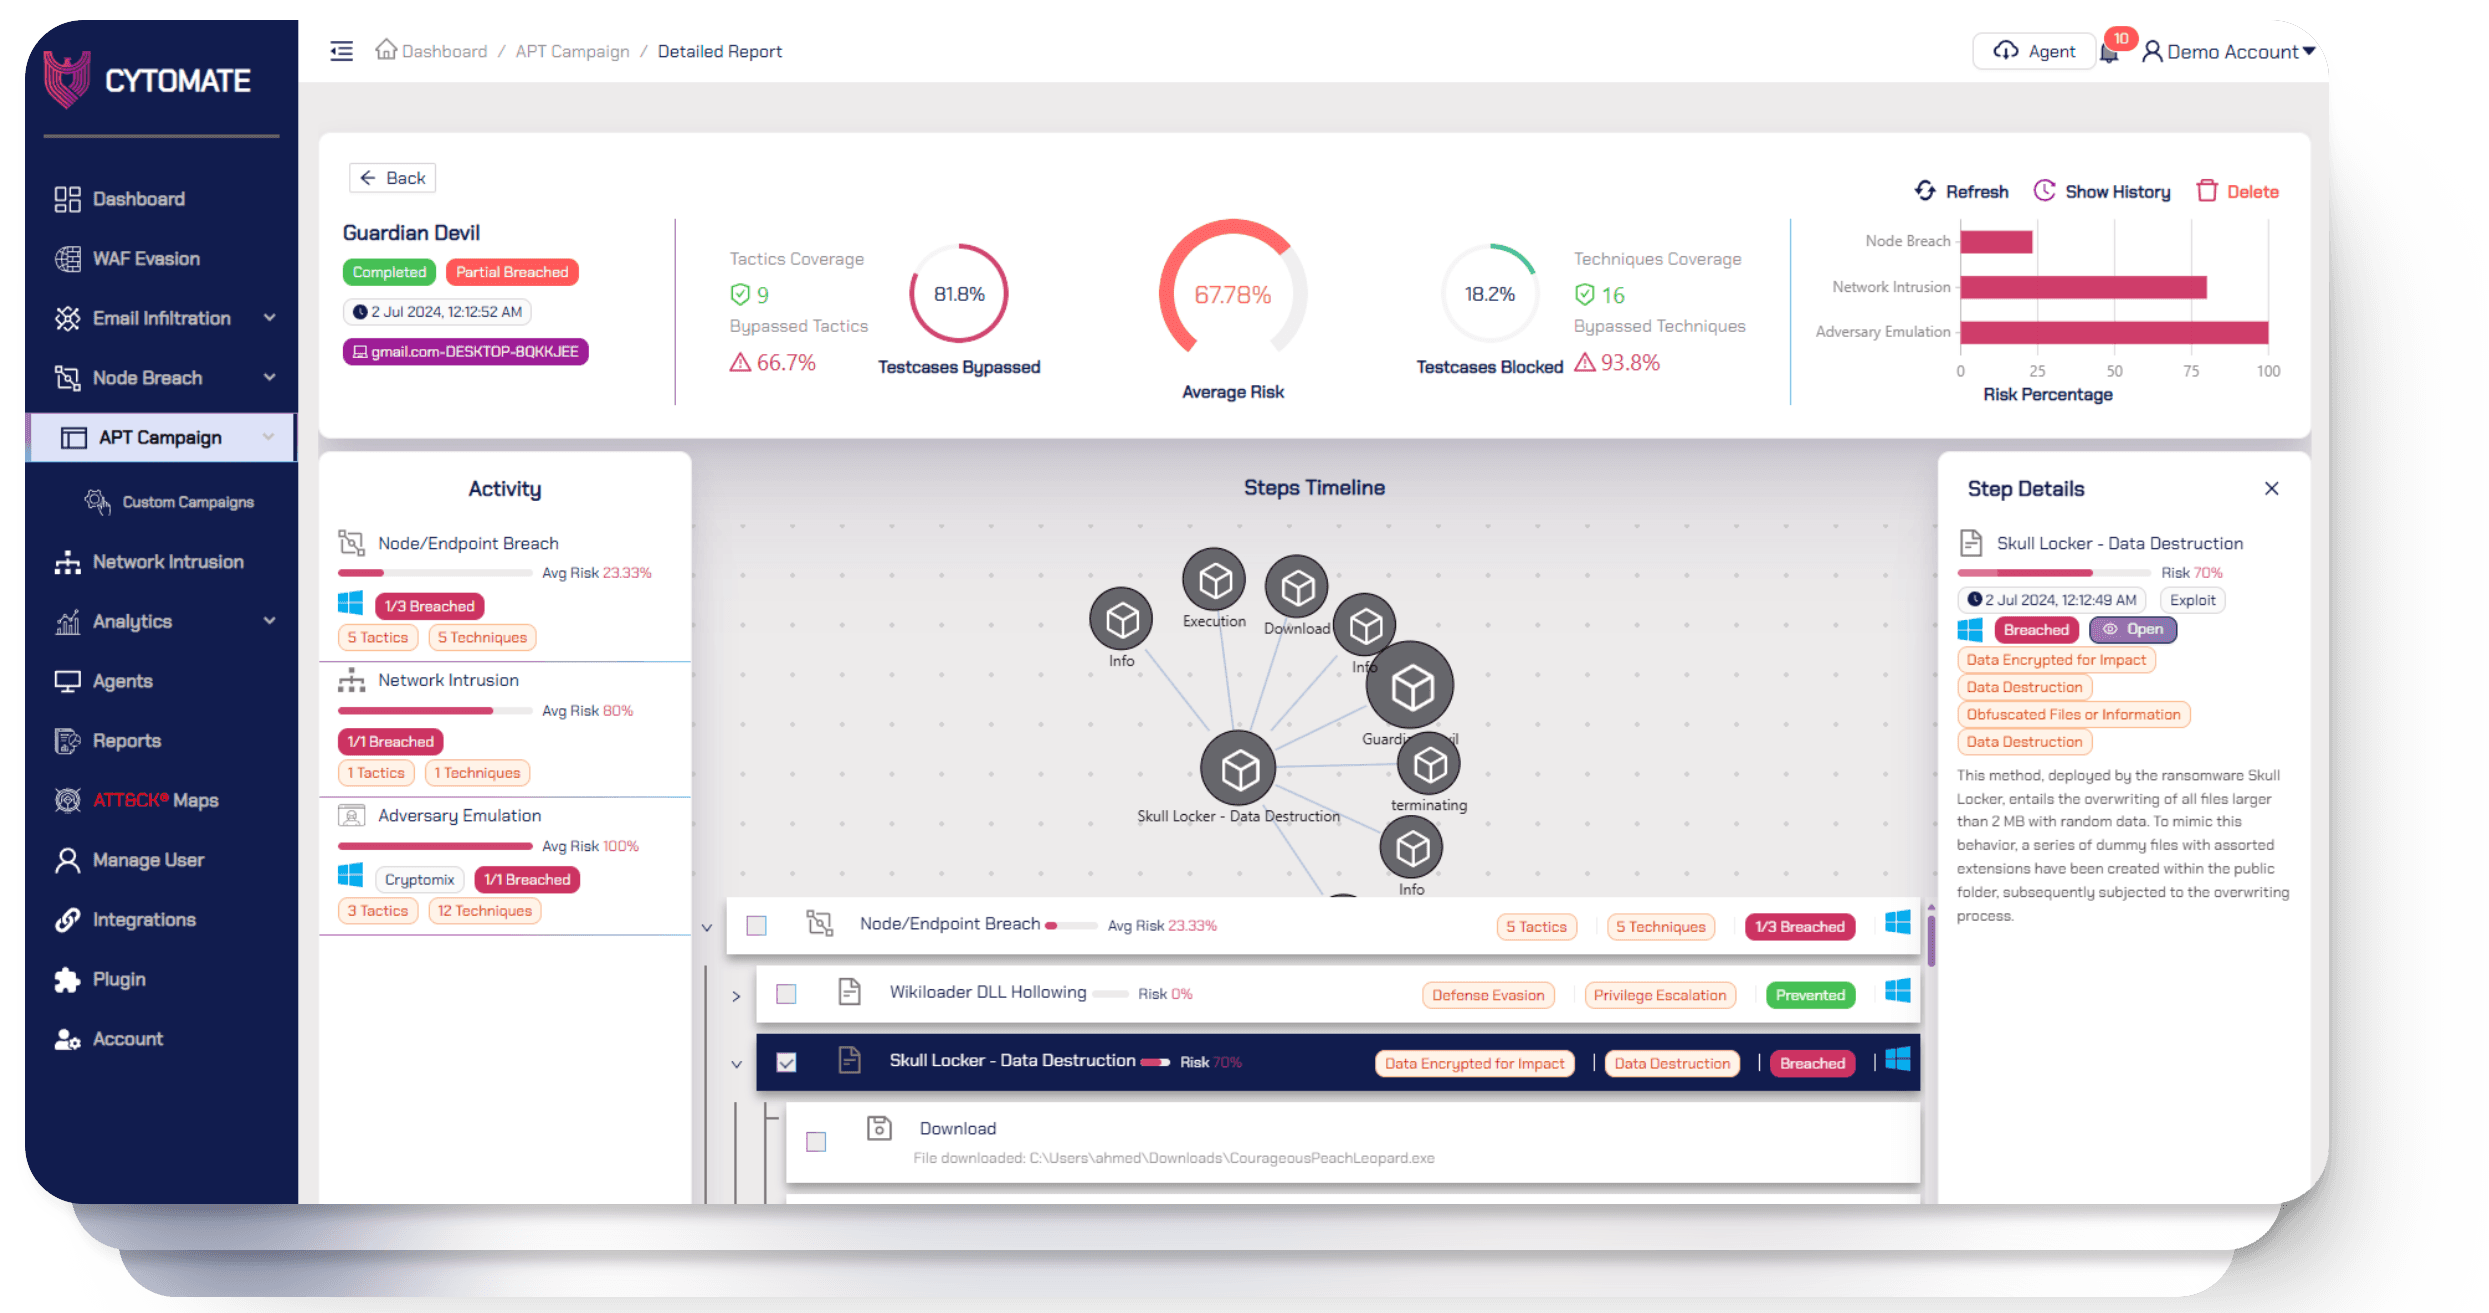
Task: Select the large Guardian Devil node
Action: click(x=1410, y=686)
